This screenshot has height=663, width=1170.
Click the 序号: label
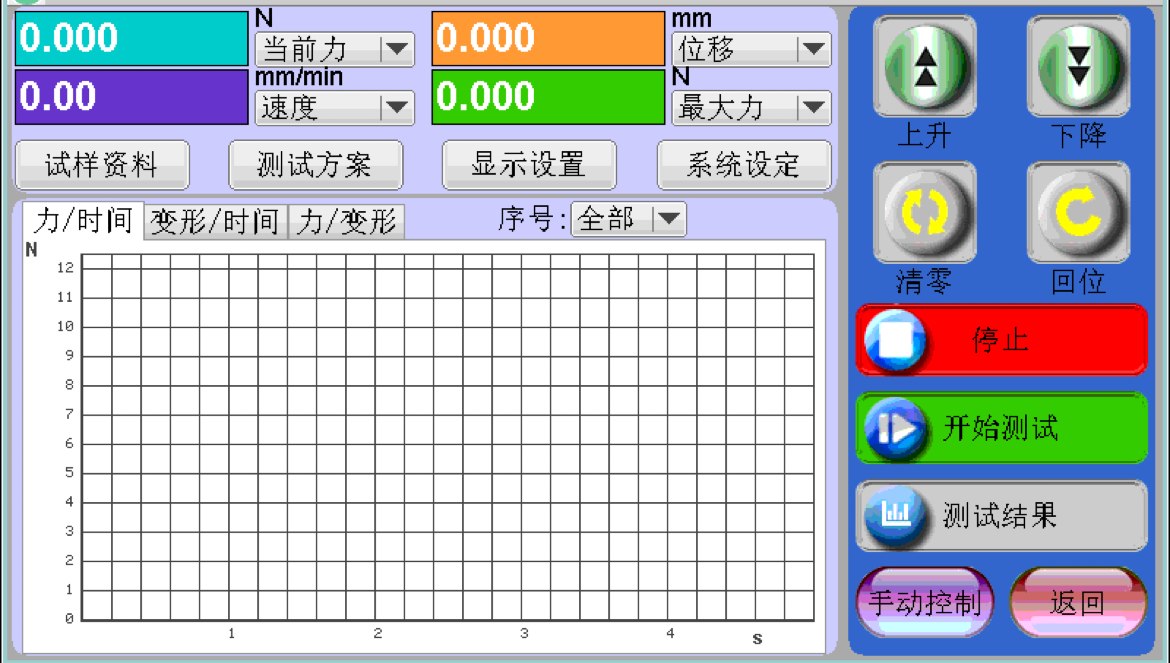click(x=533, y=219)
